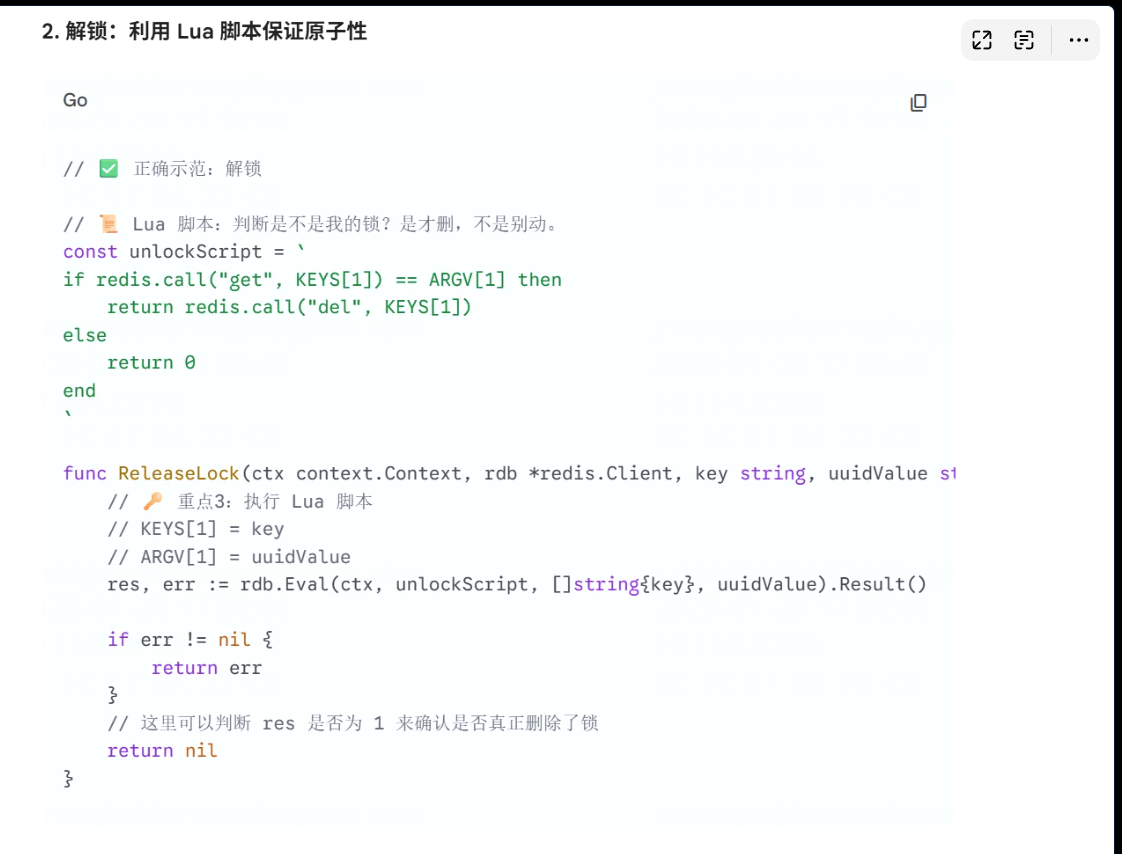Expand the view with the fullscreen arrows icon
1122x854 pixels.
point(982,40)
